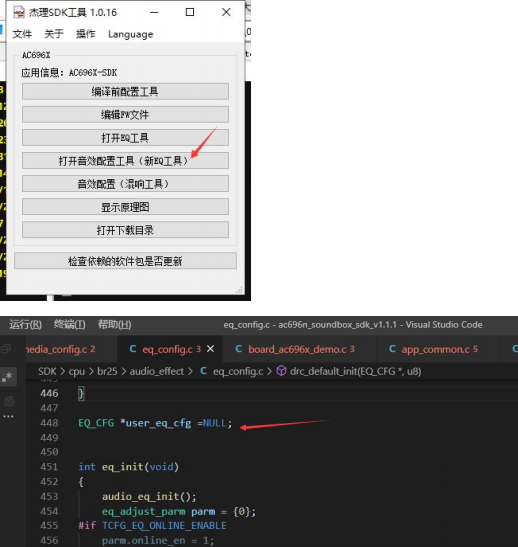The height and width of the screenshot is (547, 518).
Task: Open the Language menu
Action: 130,34
